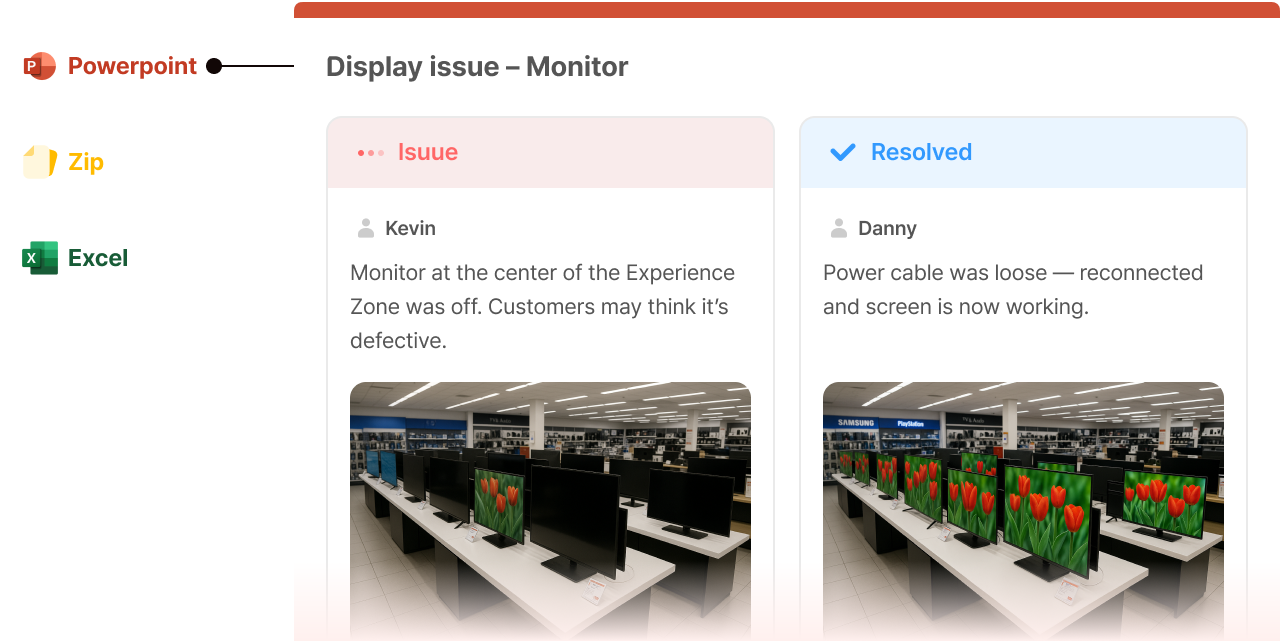
Task: Select the Zip export option
Action: [63, 162]
